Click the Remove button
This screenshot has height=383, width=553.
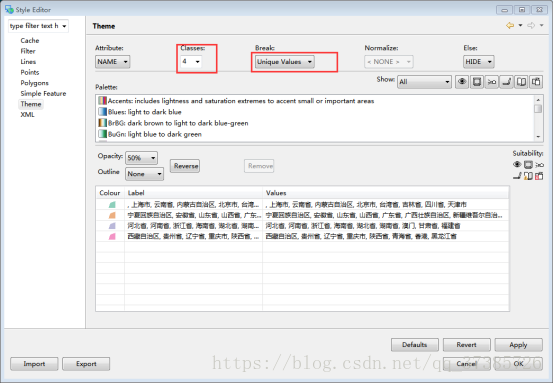[x=259, y=166]
